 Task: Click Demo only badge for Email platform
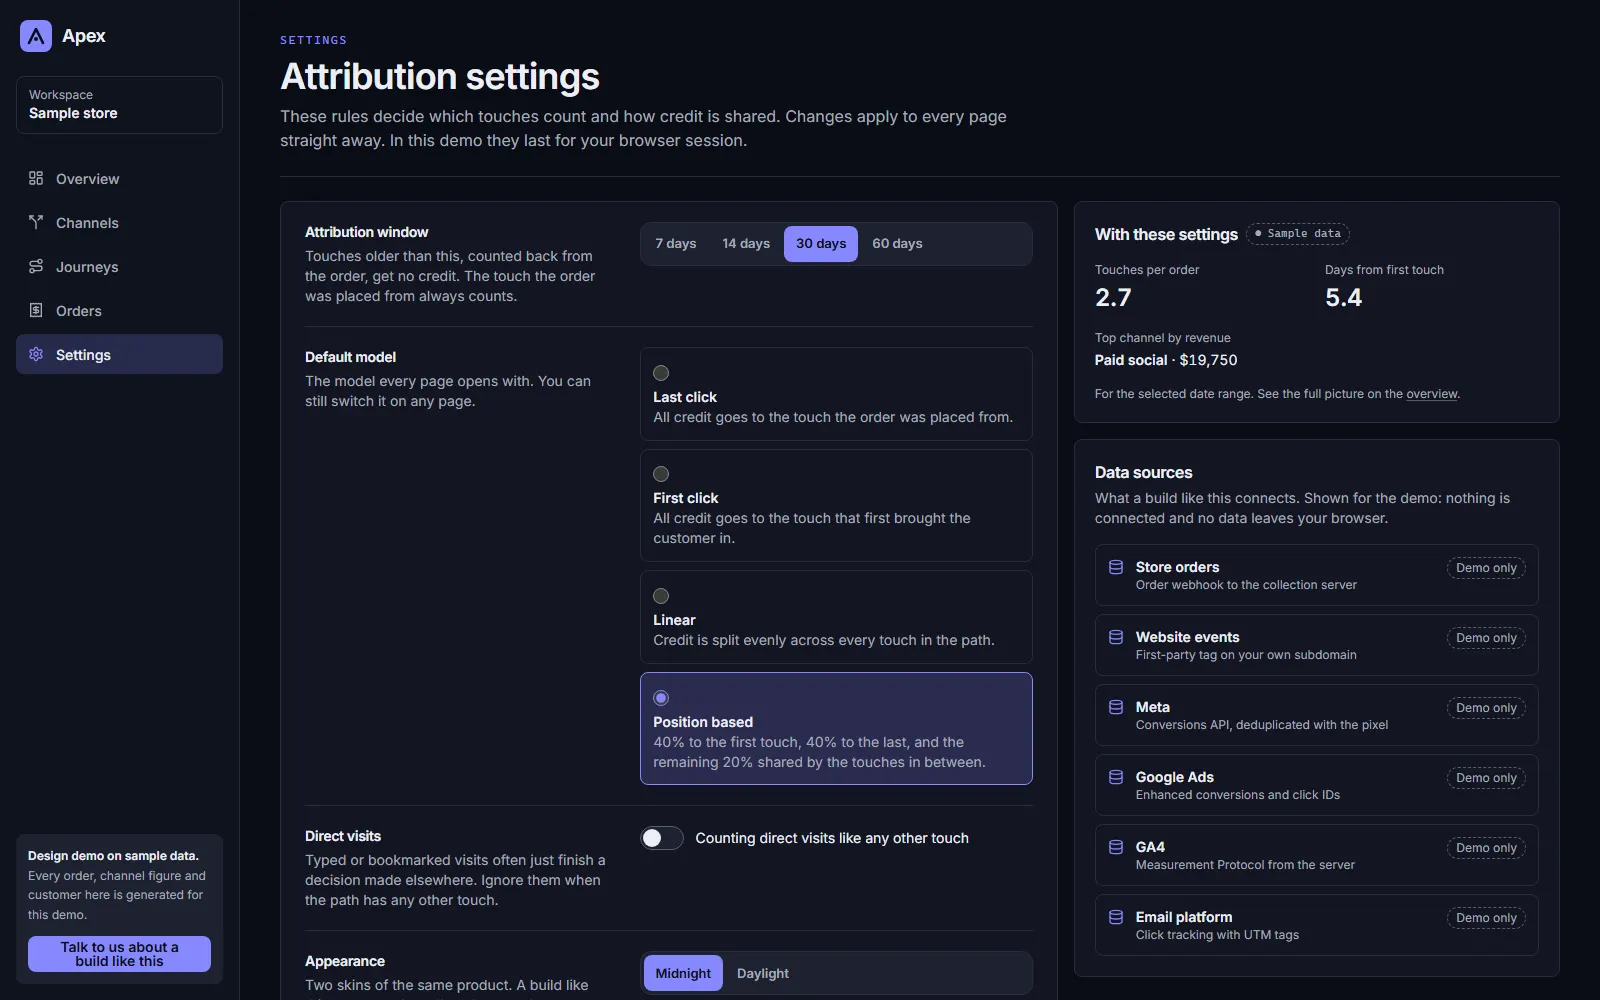click(x=1486, y=918)
